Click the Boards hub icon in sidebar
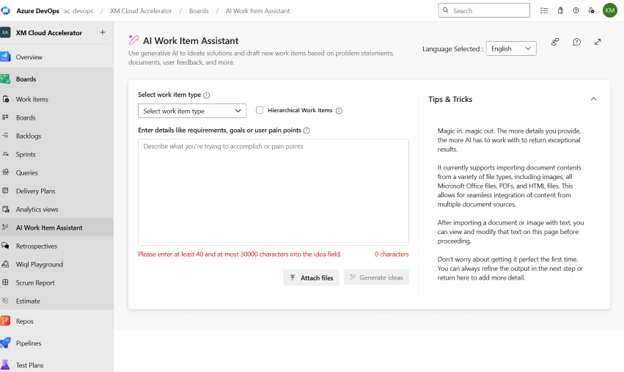 click(x=6, y=79)
